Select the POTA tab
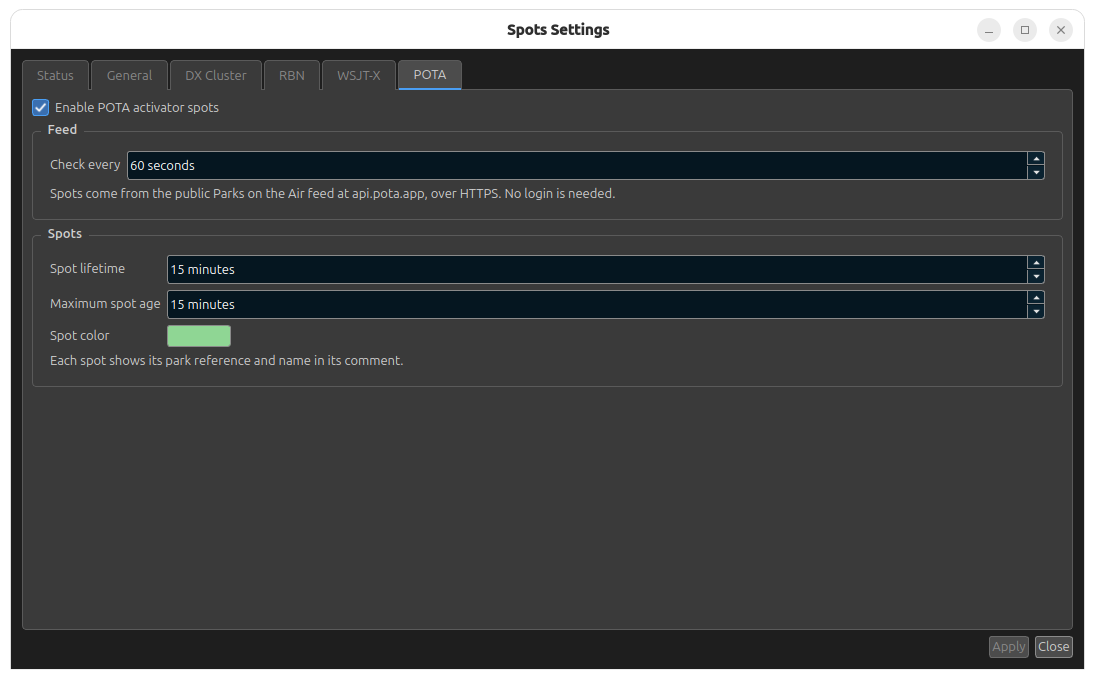Screen dimensions: 1095x680 click(429, 75)
